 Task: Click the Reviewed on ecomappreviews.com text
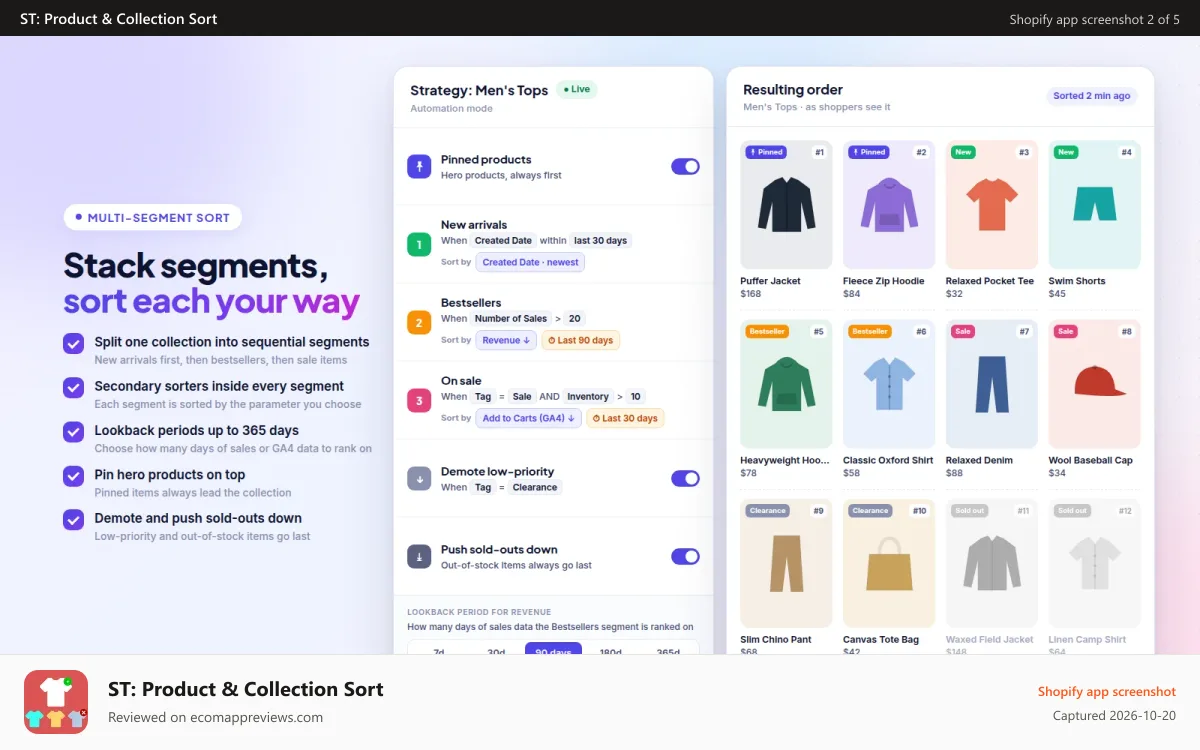[215, 717]
